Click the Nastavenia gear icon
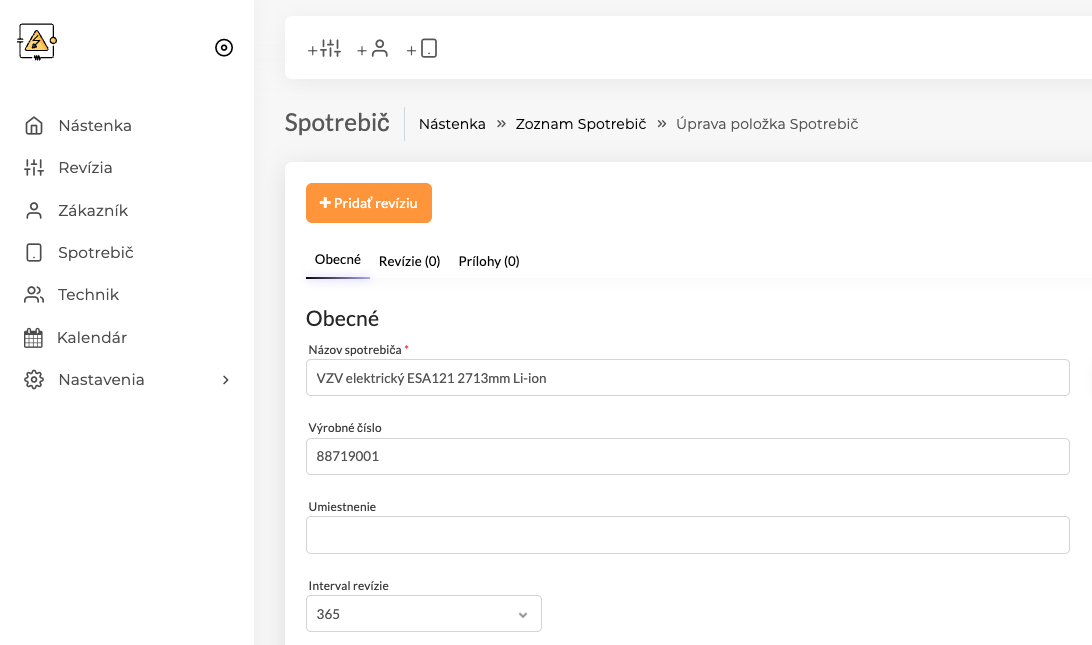The image size is (1092, 645). (x=34, y=380)
